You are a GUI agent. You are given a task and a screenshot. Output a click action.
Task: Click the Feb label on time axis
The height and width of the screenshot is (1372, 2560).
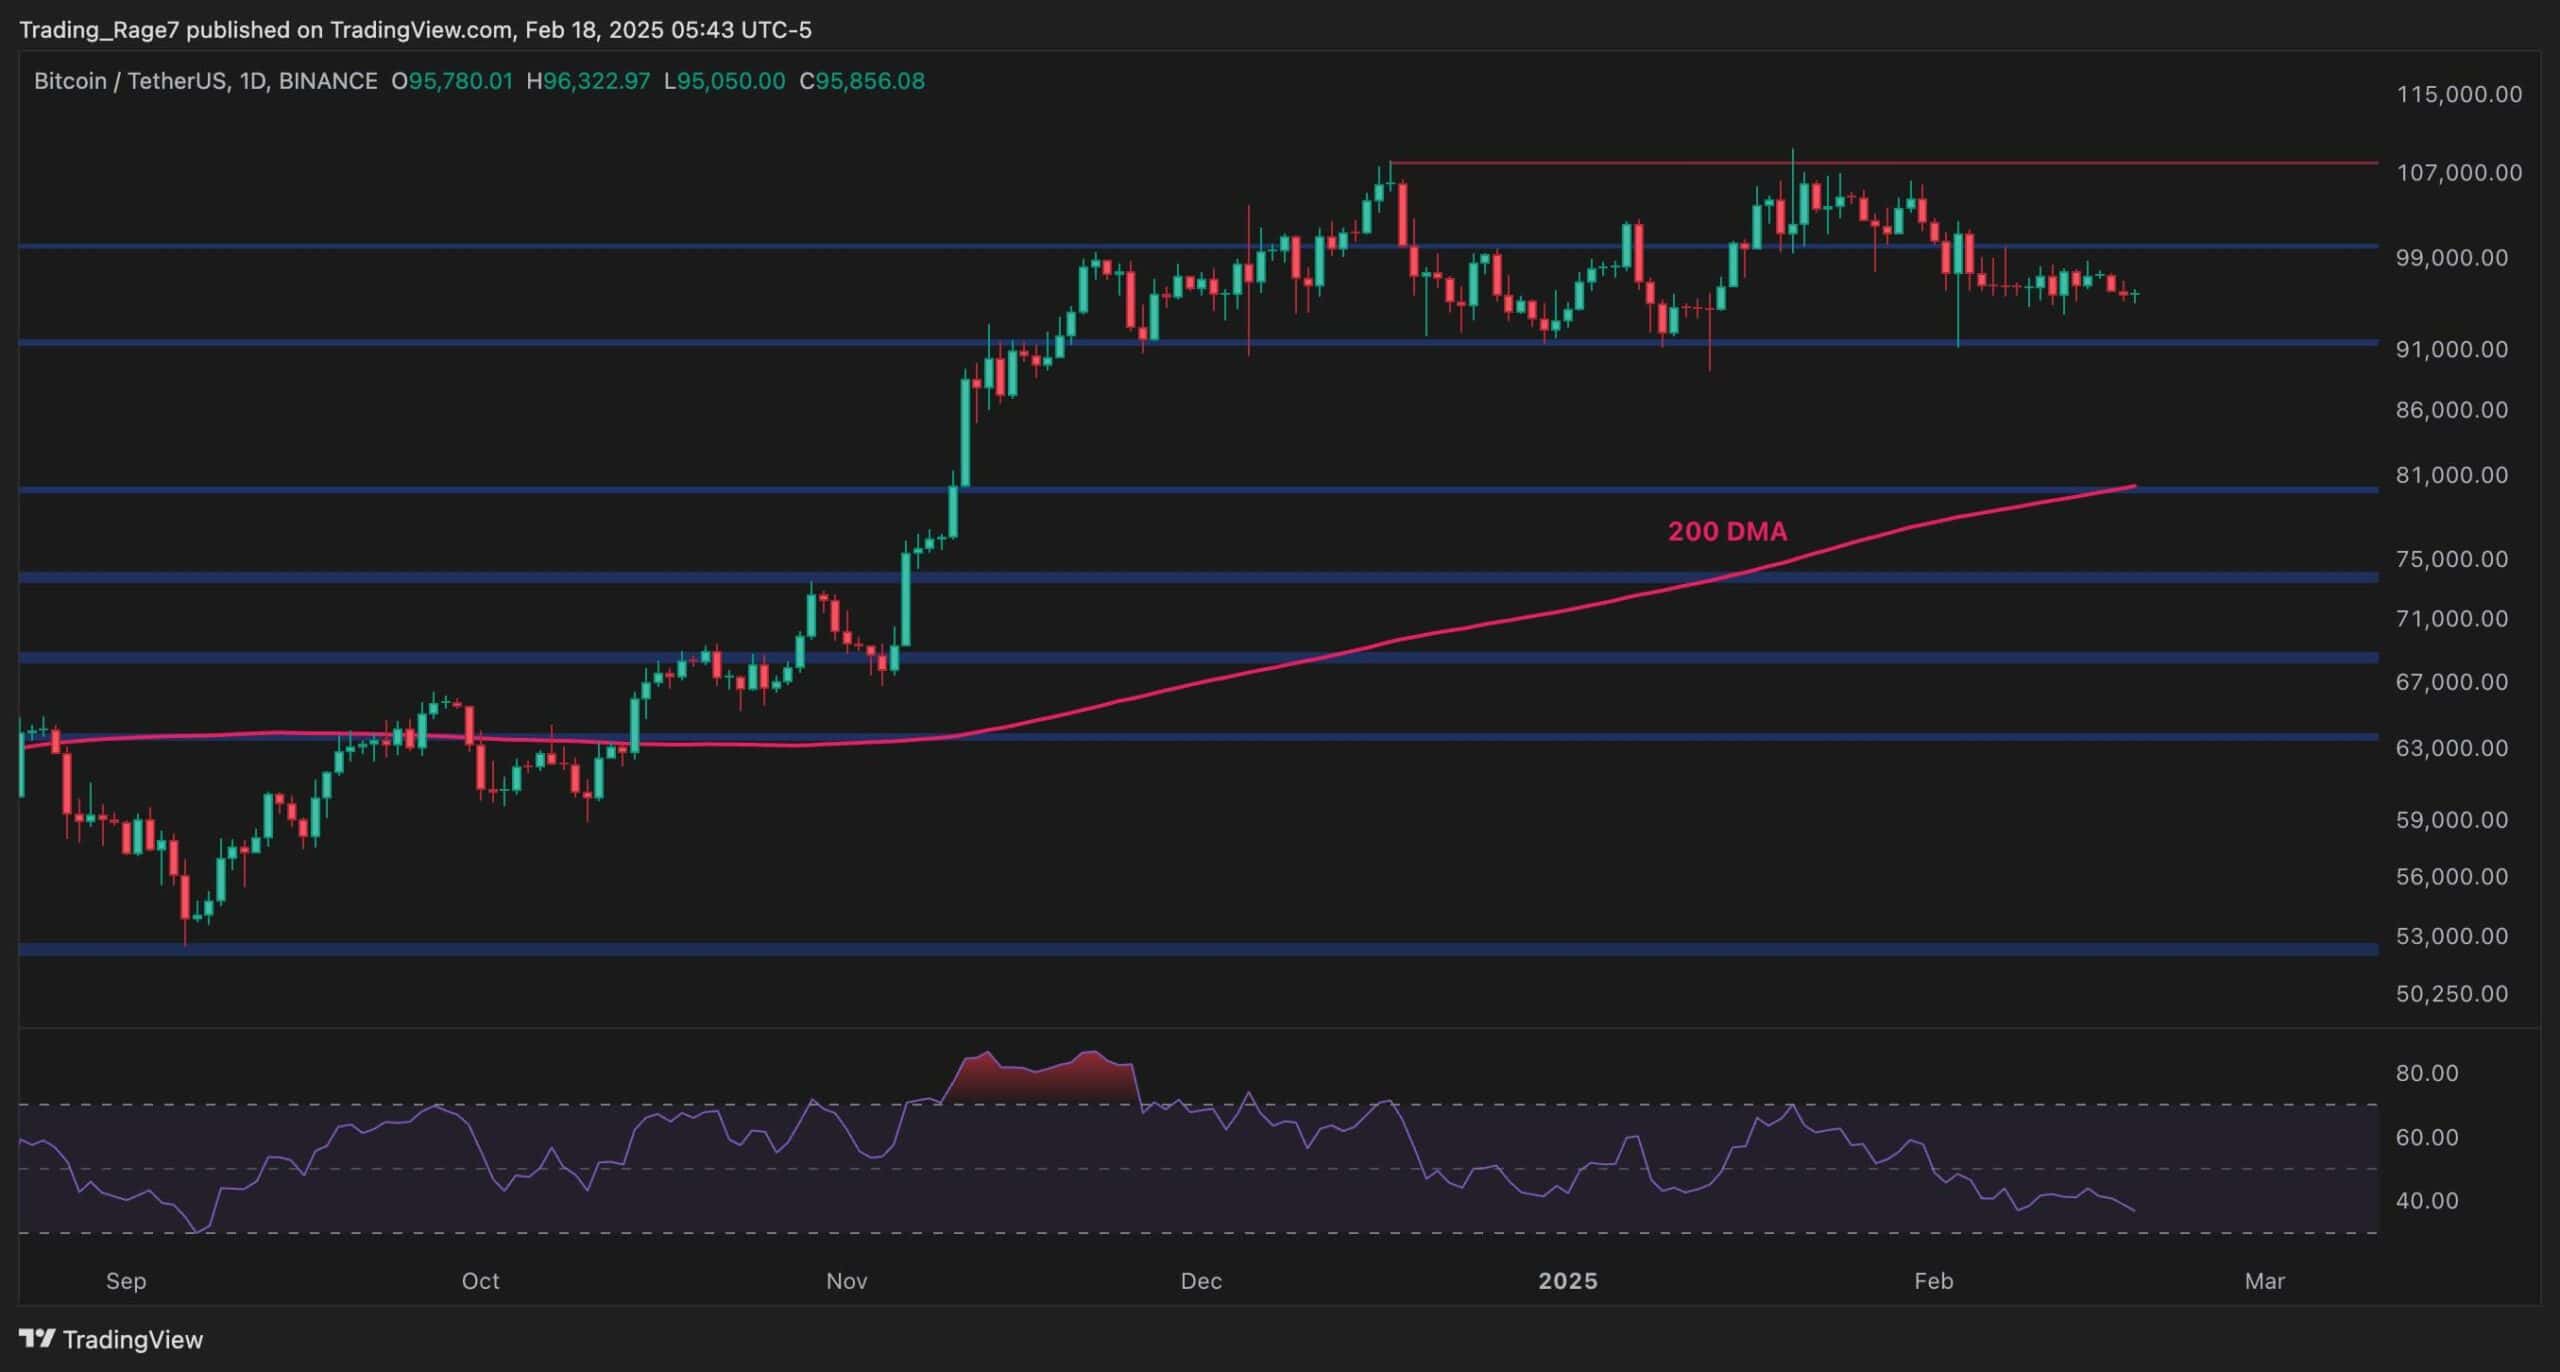[x=1933, y=1281]
